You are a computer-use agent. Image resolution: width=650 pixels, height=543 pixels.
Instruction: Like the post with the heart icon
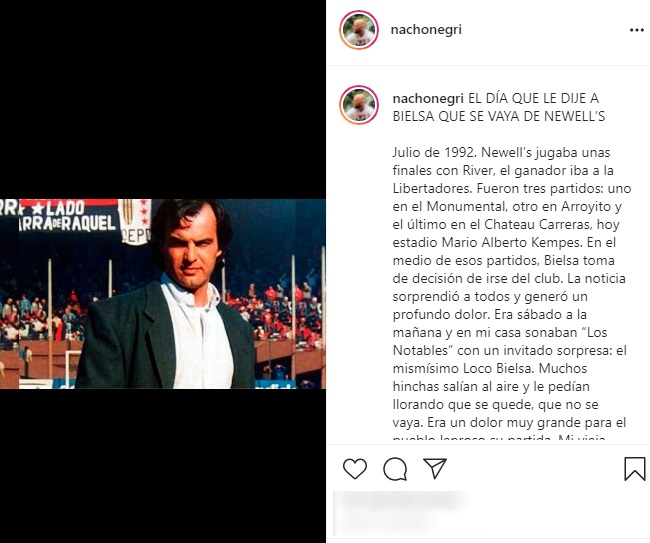click(x=355, y=469)
